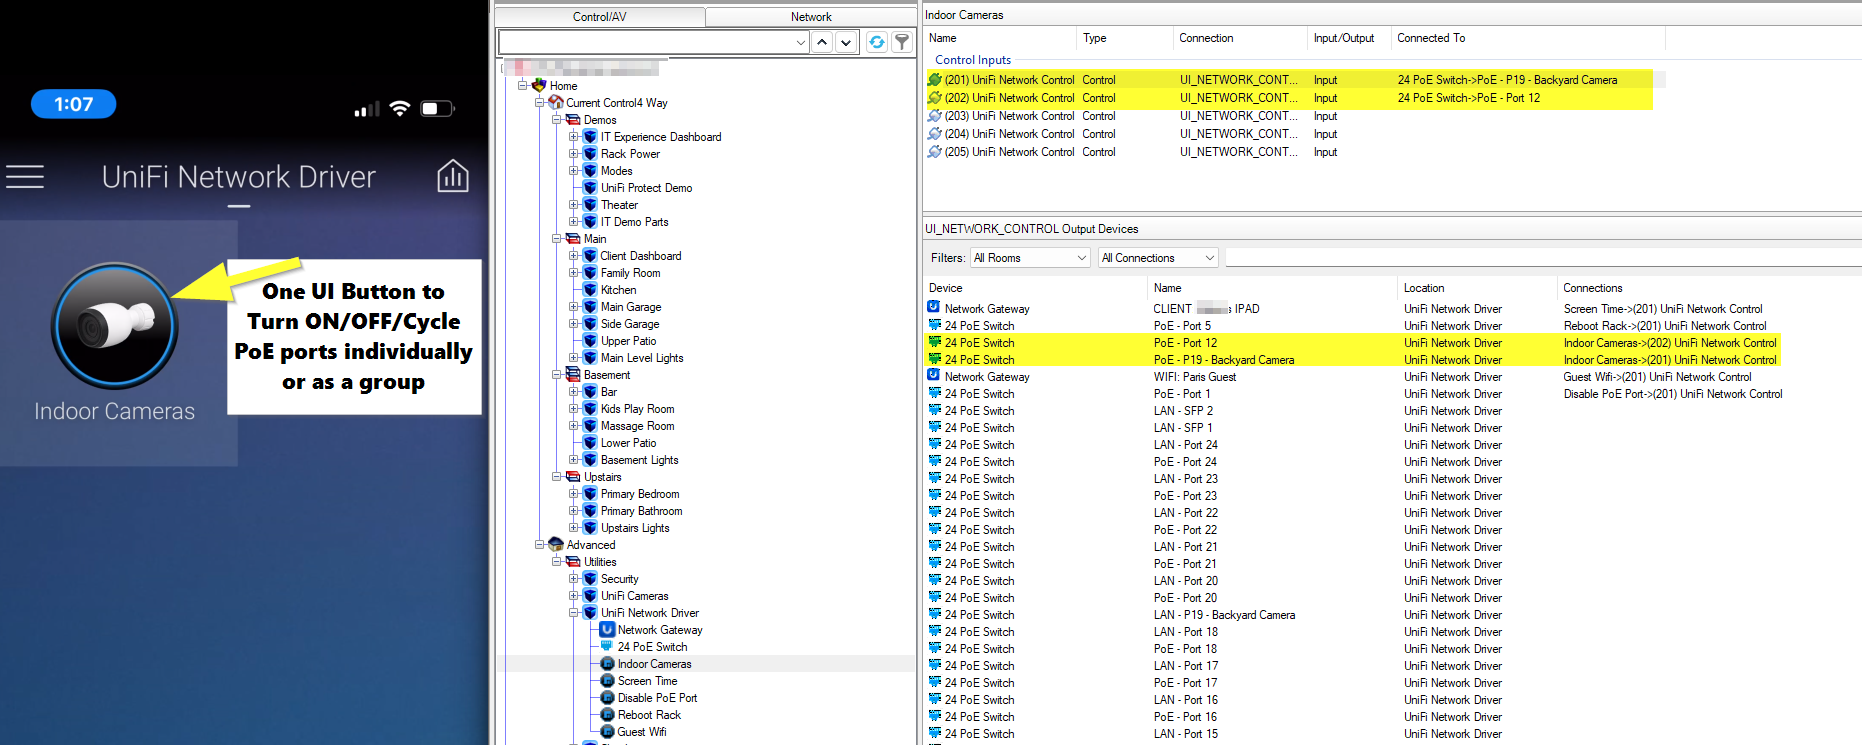This screenshot has width=1862, height=745.
Task: Tap the home icon beside UniFi Network Driver
Action: [453, 176]
